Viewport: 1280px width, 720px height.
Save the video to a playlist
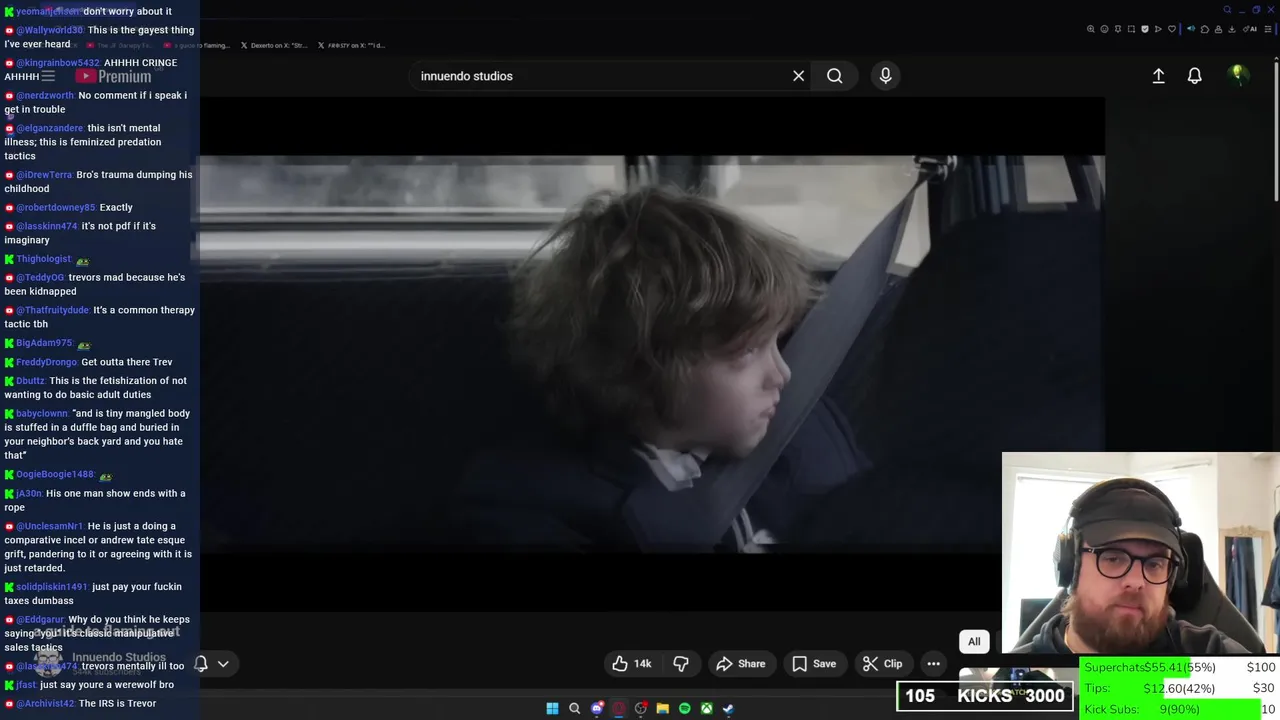pyautogui.click(x=814, y=663)
